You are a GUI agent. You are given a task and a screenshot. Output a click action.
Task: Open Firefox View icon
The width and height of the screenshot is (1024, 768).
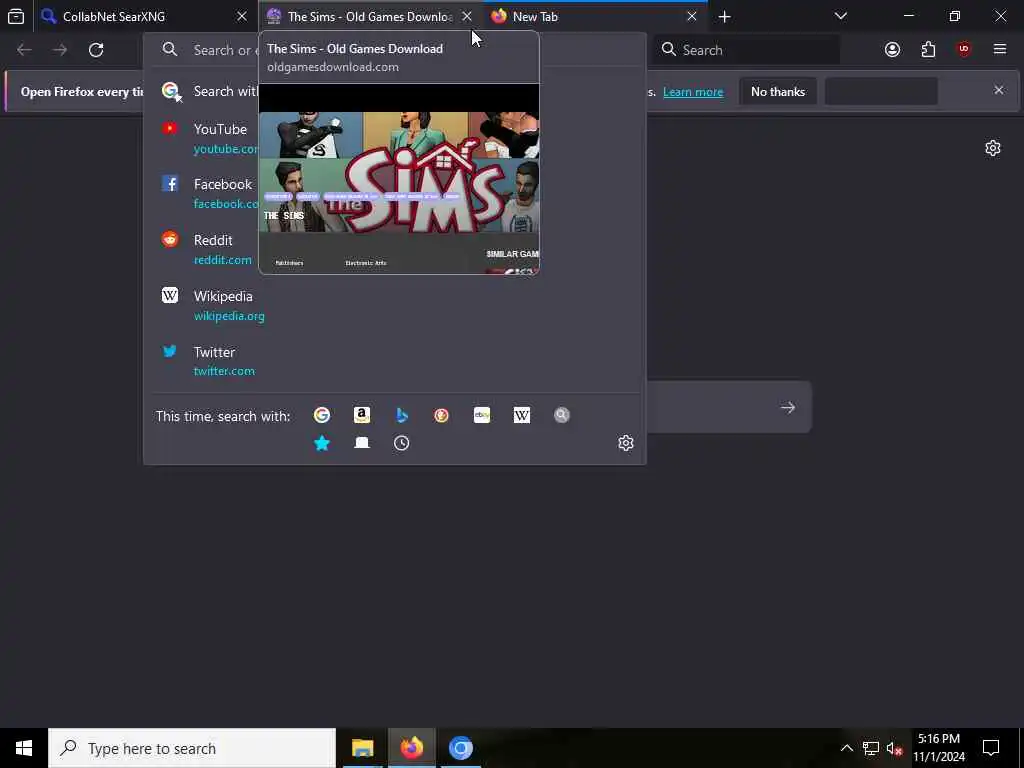tap(16, 16)
